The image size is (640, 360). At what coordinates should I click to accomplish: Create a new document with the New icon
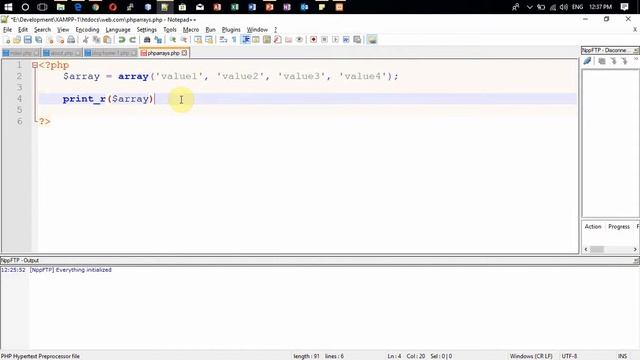(6, 40)
